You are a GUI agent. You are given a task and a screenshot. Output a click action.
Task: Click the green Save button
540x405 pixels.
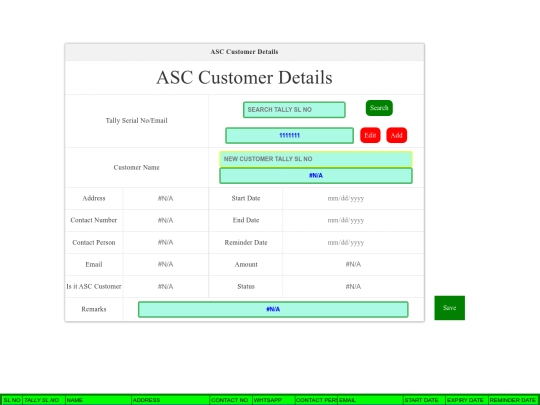click(x=449, y=308)
